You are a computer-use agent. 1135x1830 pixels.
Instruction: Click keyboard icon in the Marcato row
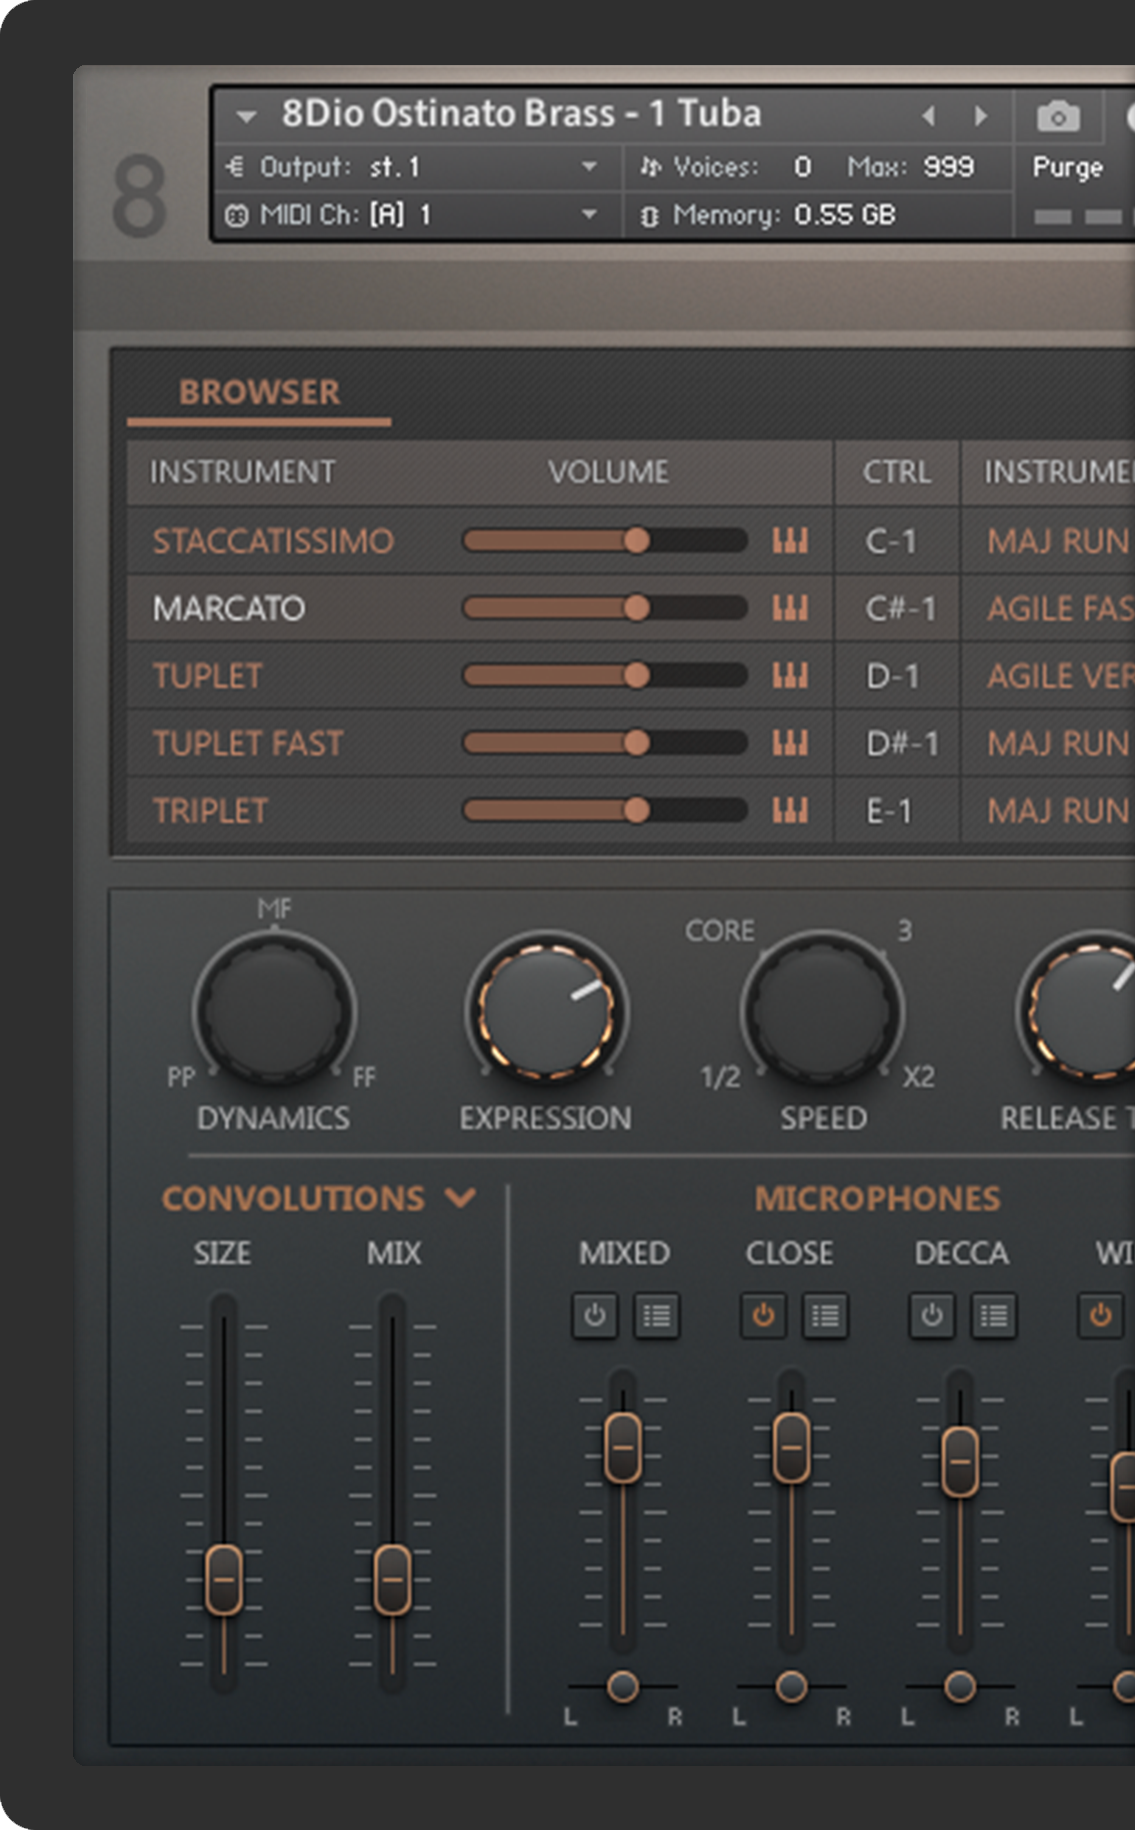789,608
